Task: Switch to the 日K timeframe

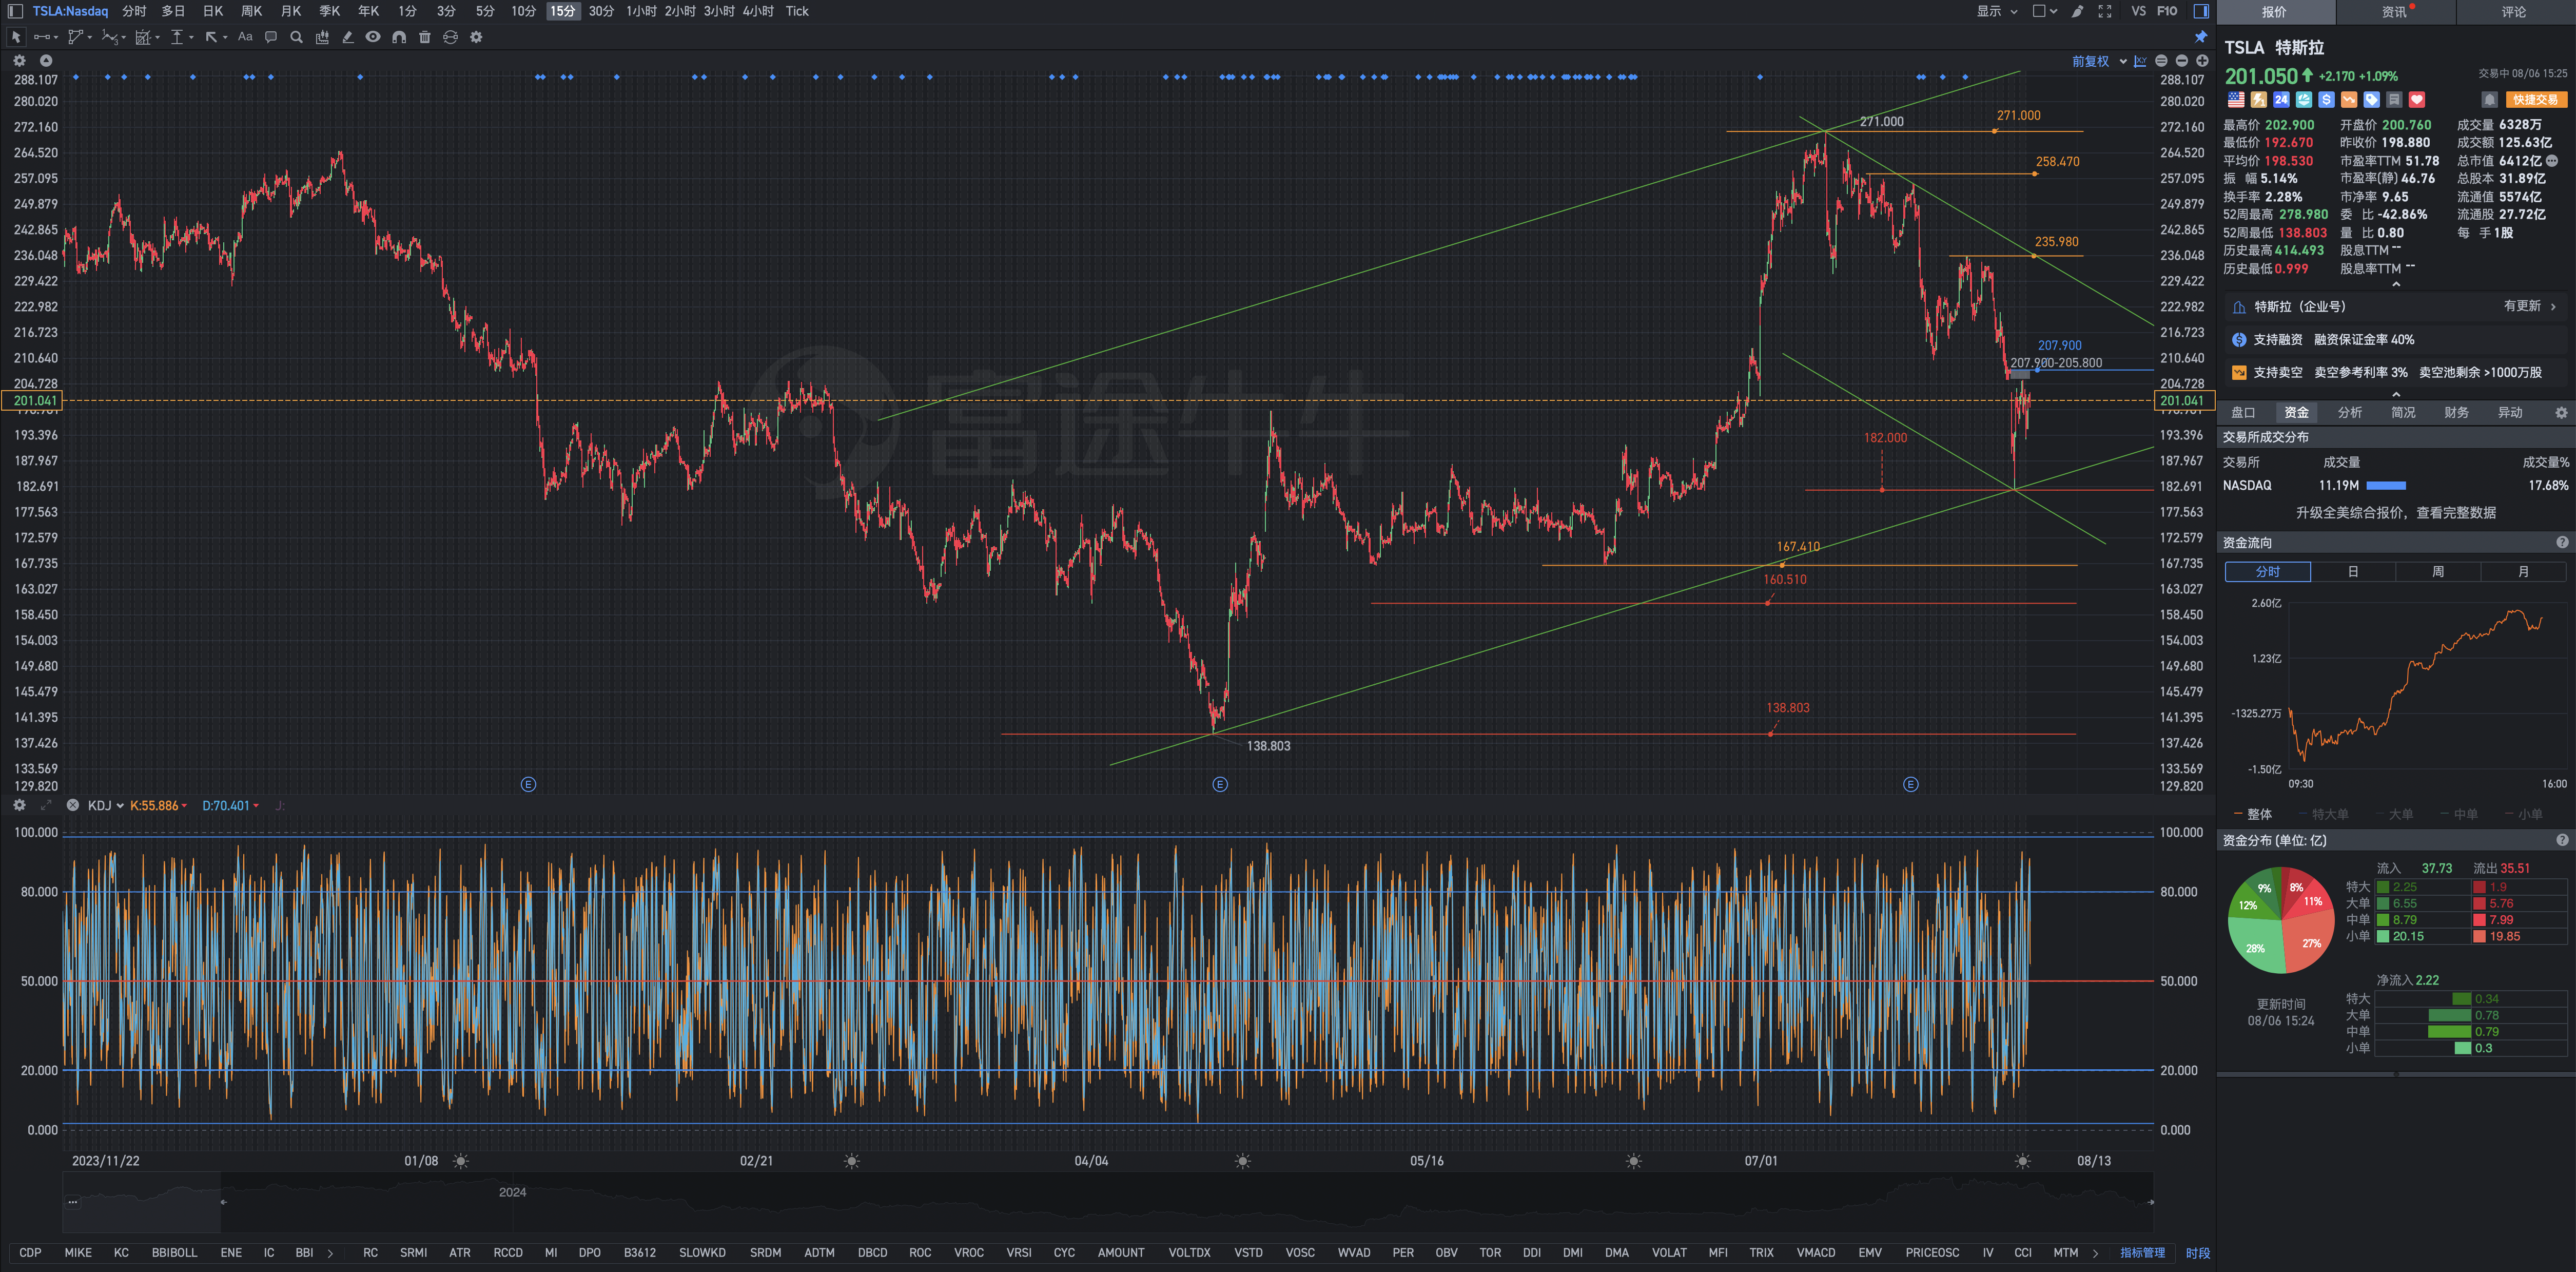Action: coord(213,11)
